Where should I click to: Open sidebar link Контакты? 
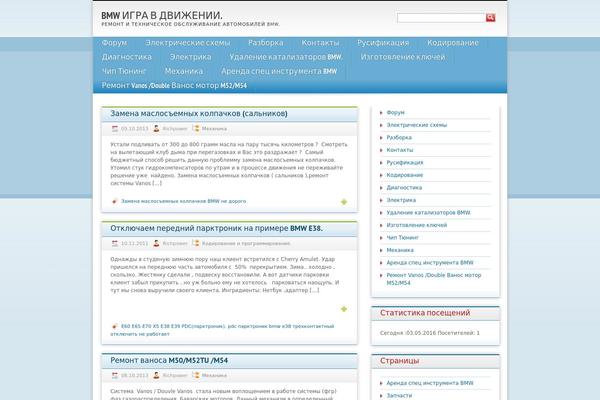pos(400,150)
